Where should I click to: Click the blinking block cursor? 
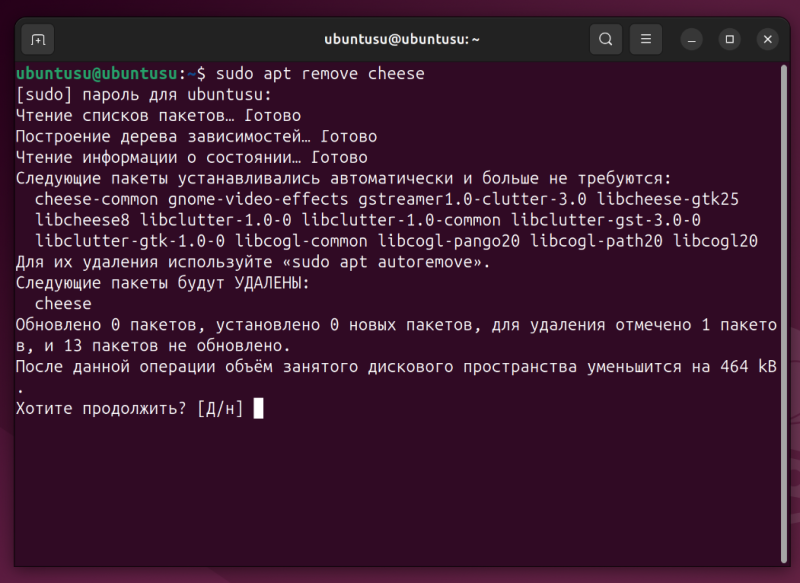coord(258,408)
